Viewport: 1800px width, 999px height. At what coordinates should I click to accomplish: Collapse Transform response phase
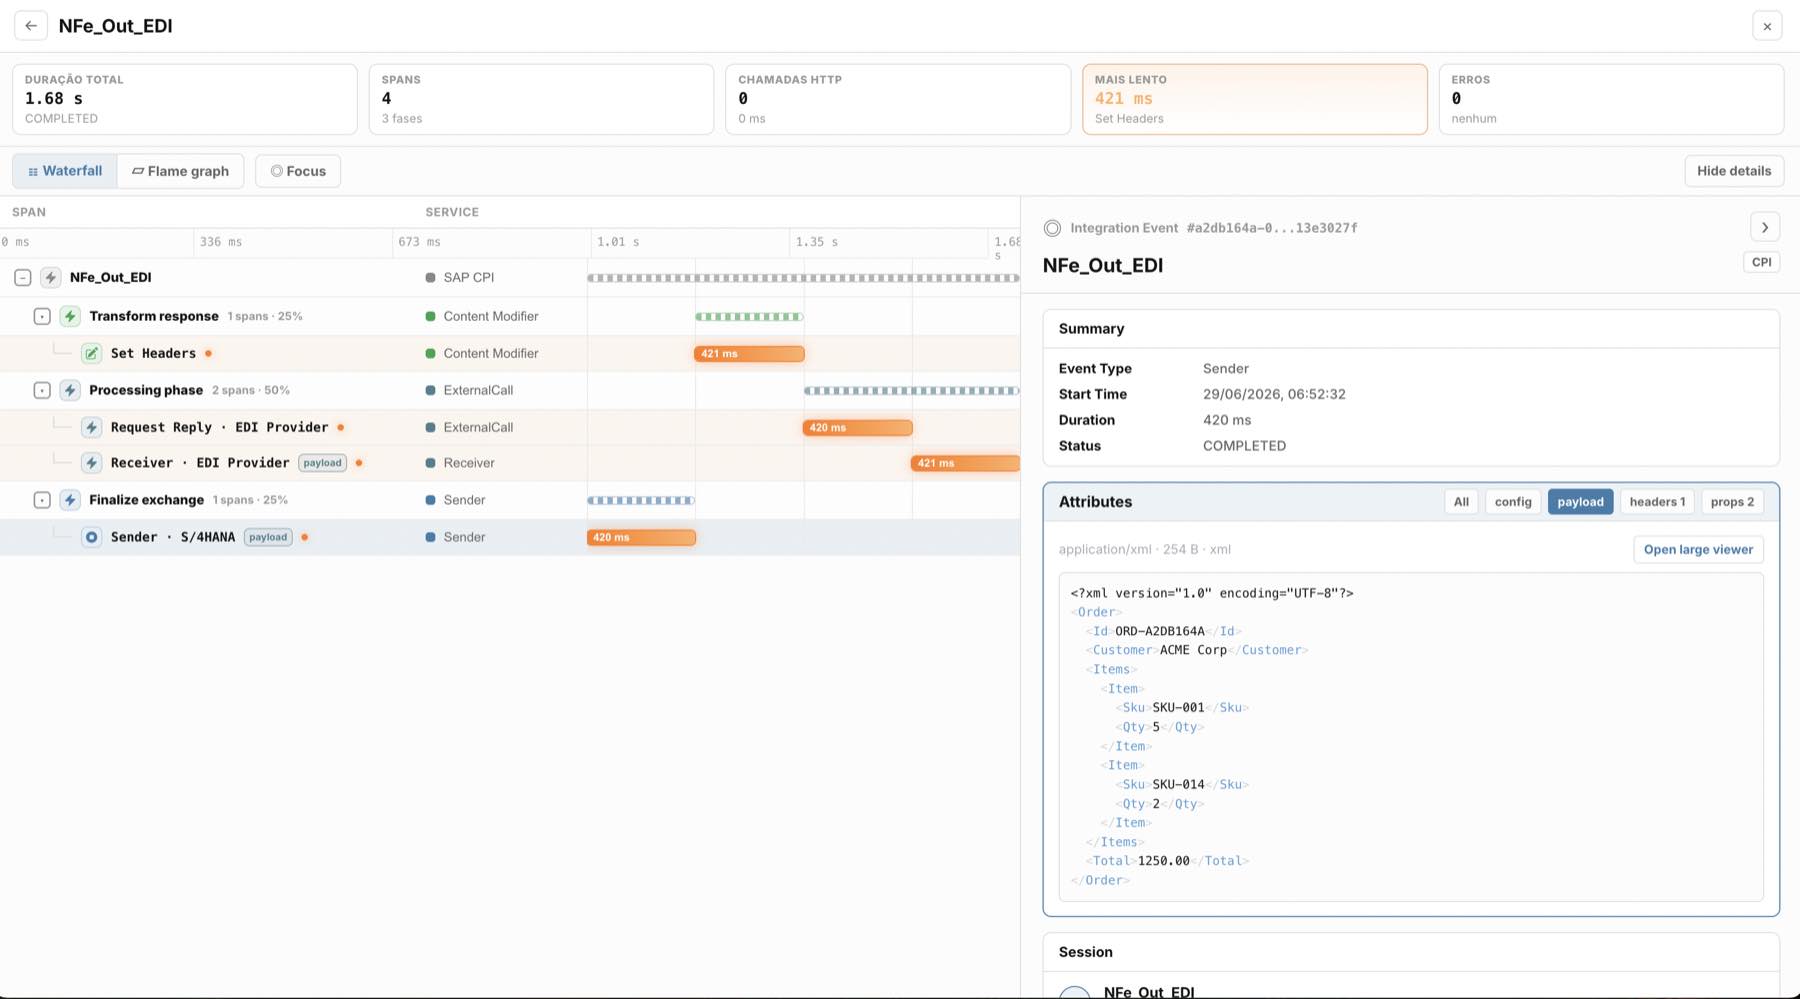[42, 316]
